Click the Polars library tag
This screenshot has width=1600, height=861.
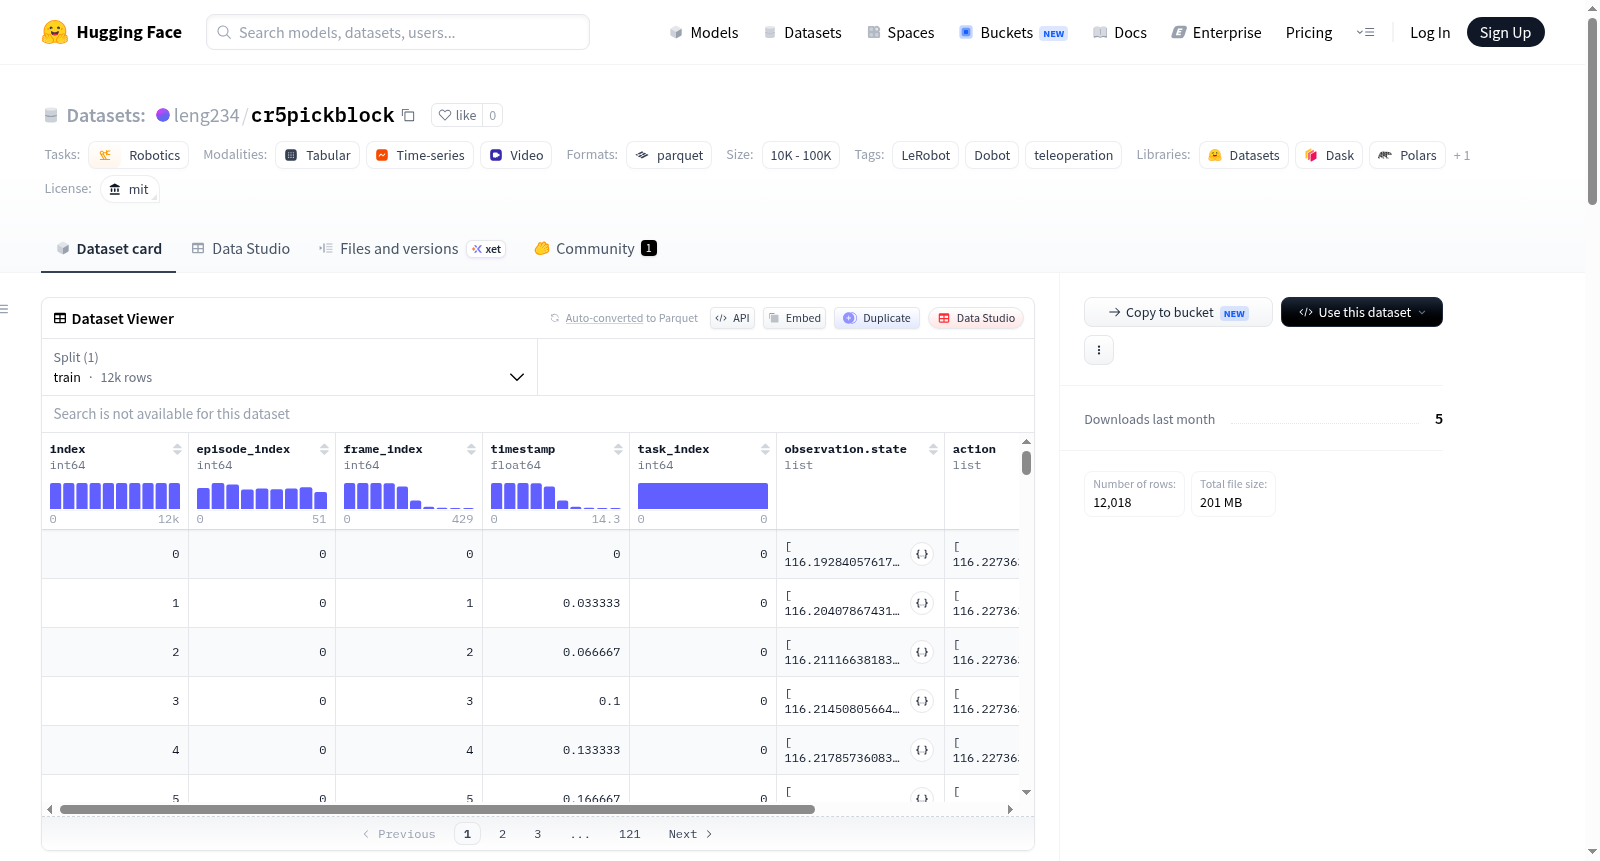click(1407, 155)
